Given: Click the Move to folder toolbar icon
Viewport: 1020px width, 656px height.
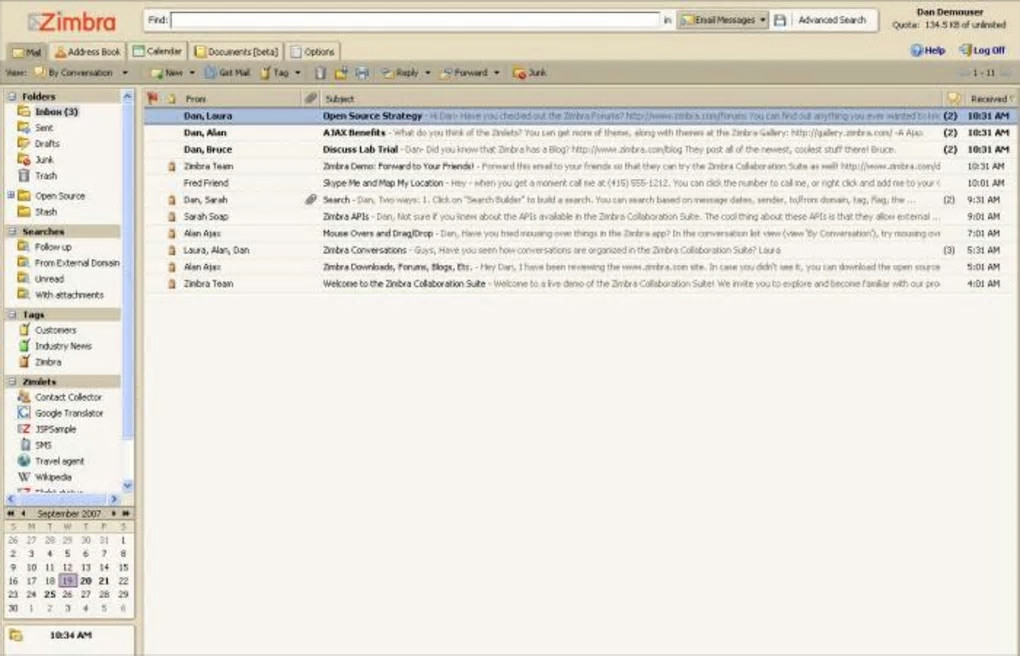Looking at the screenshot, I should (341, 73).
